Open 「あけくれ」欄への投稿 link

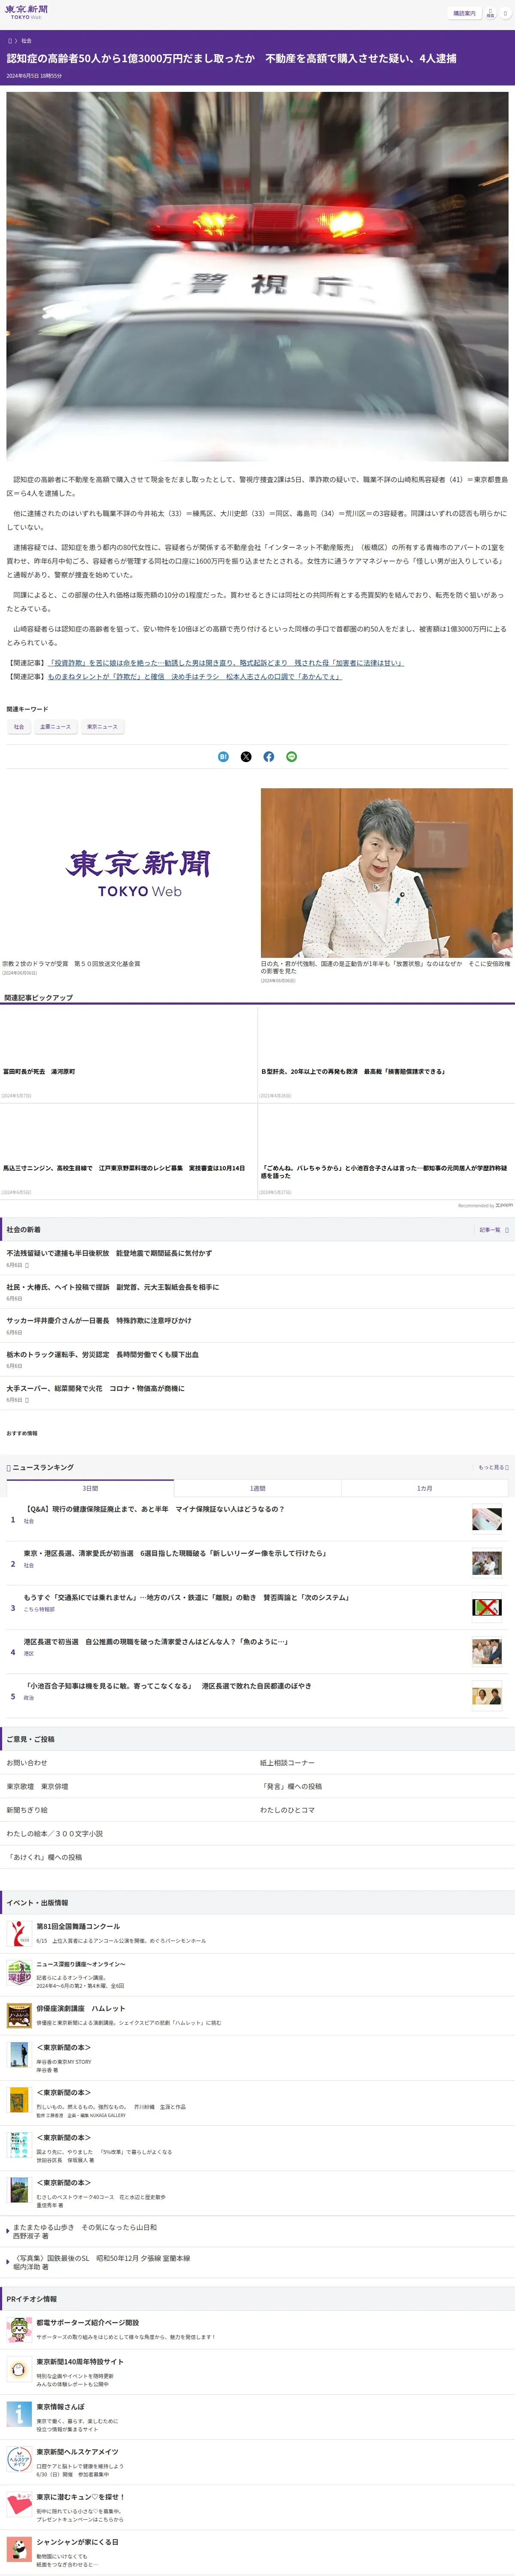coord(44,1857)
